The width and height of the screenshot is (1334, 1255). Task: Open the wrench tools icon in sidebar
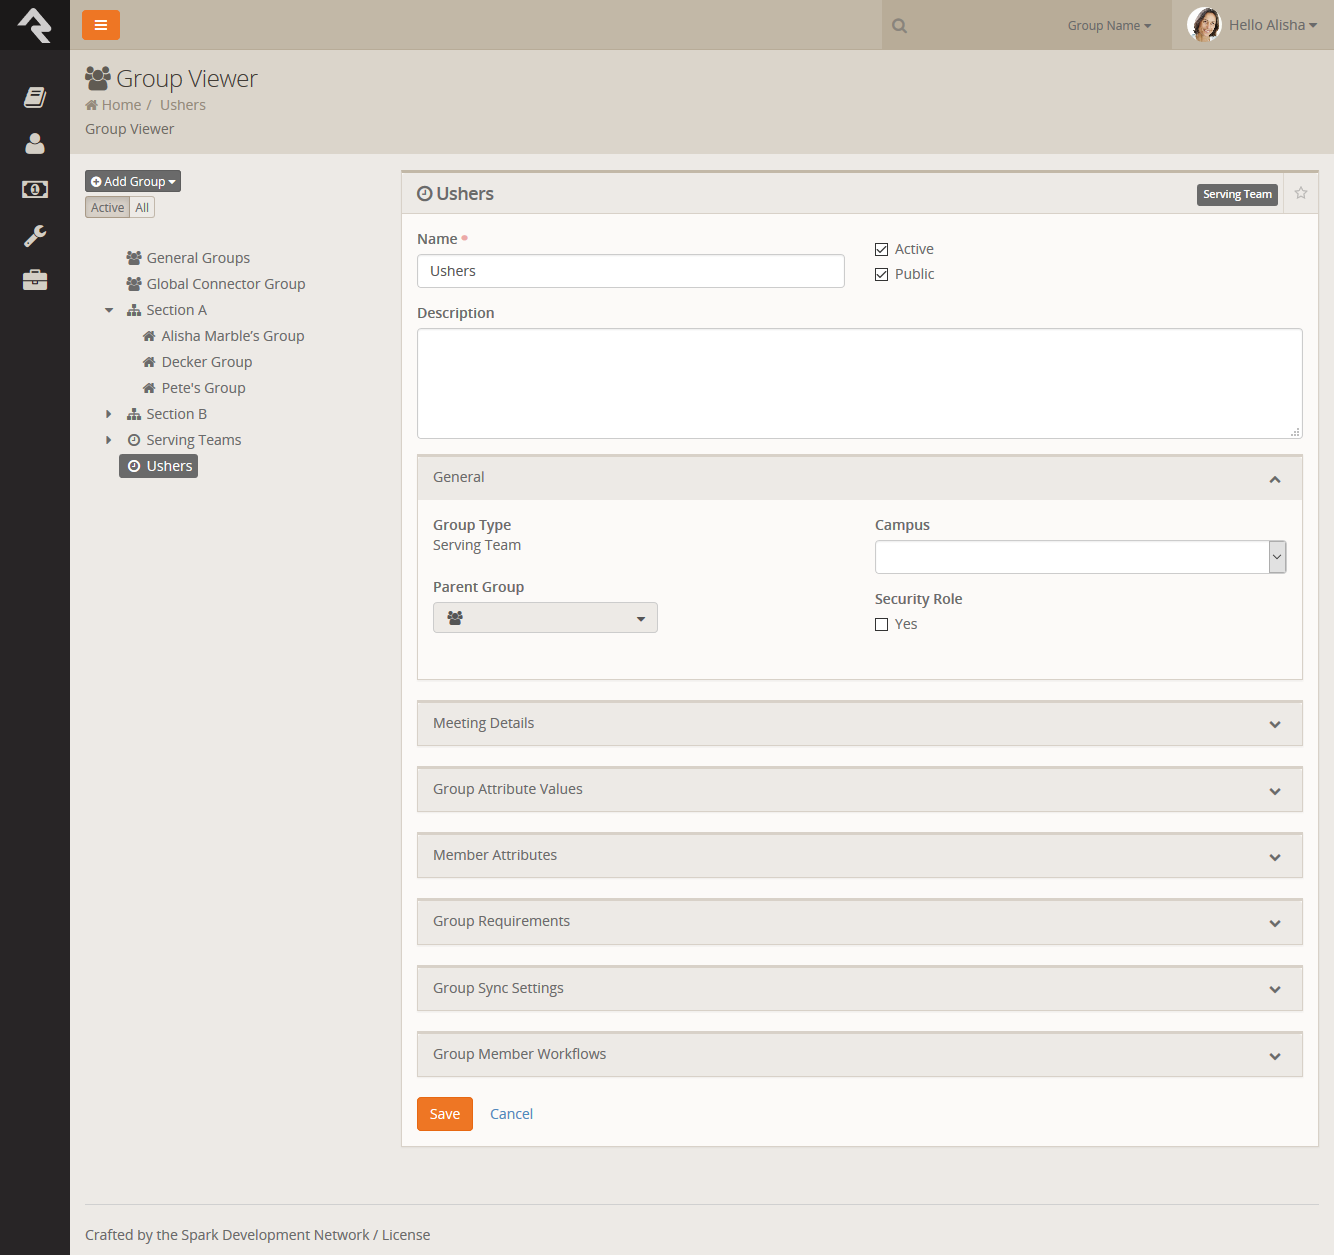[x=35, y=236]
